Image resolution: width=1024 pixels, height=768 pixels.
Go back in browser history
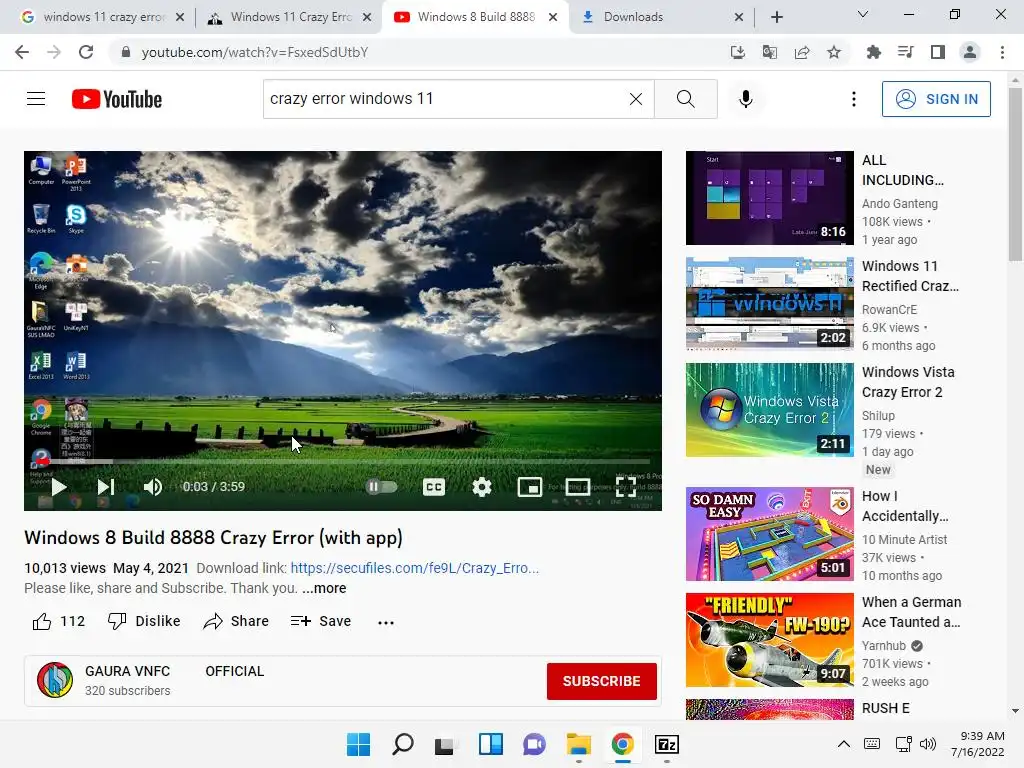[22, 52]
